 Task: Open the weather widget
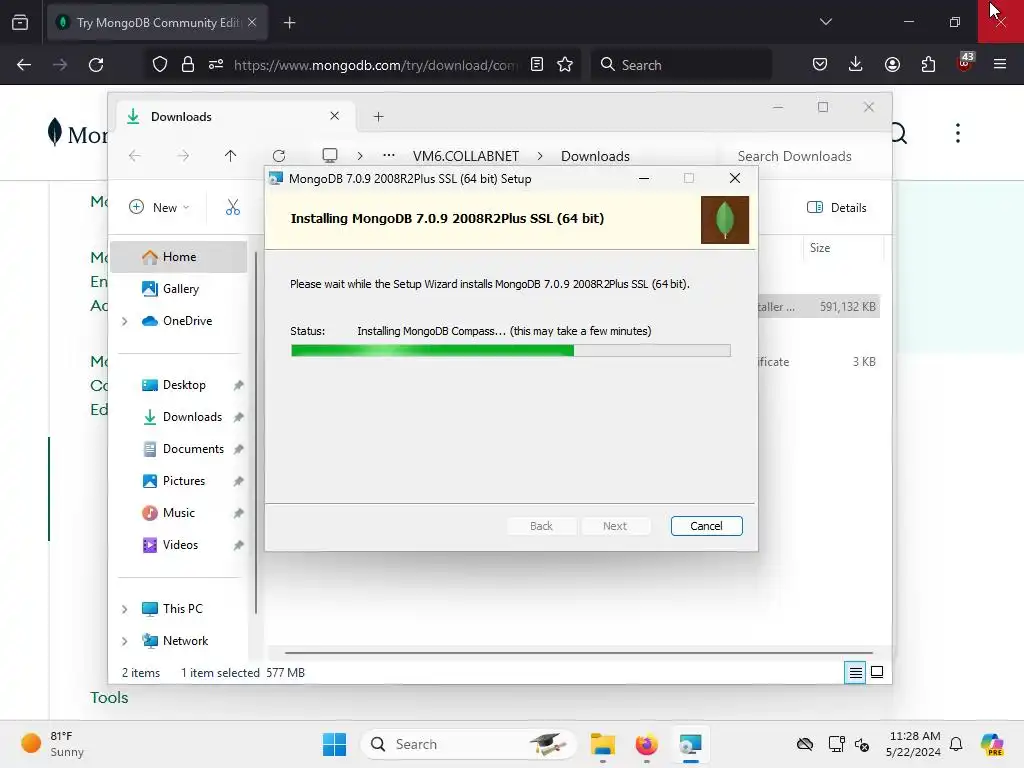point(52,744)
